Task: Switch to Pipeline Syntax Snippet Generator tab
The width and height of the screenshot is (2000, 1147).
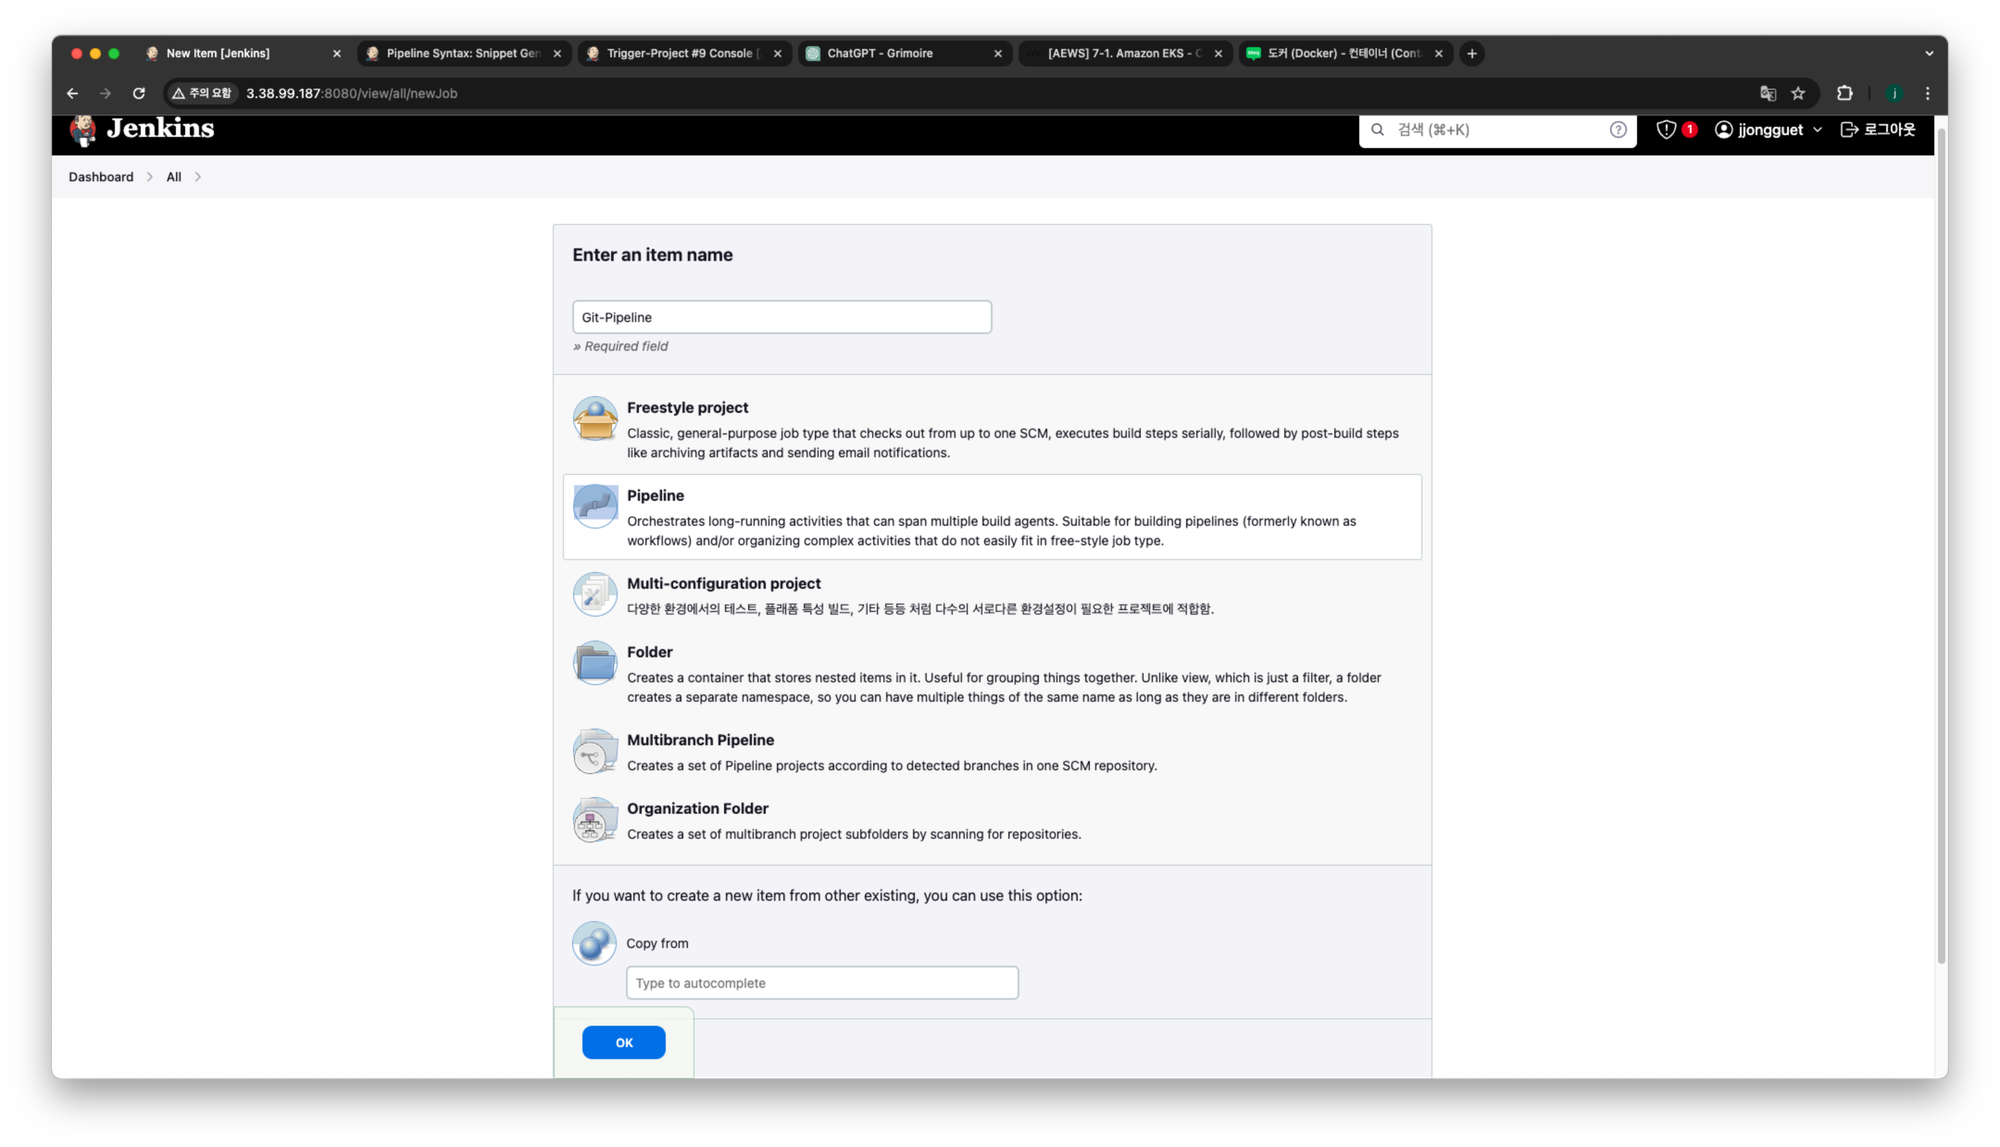Action: point(462,53)
